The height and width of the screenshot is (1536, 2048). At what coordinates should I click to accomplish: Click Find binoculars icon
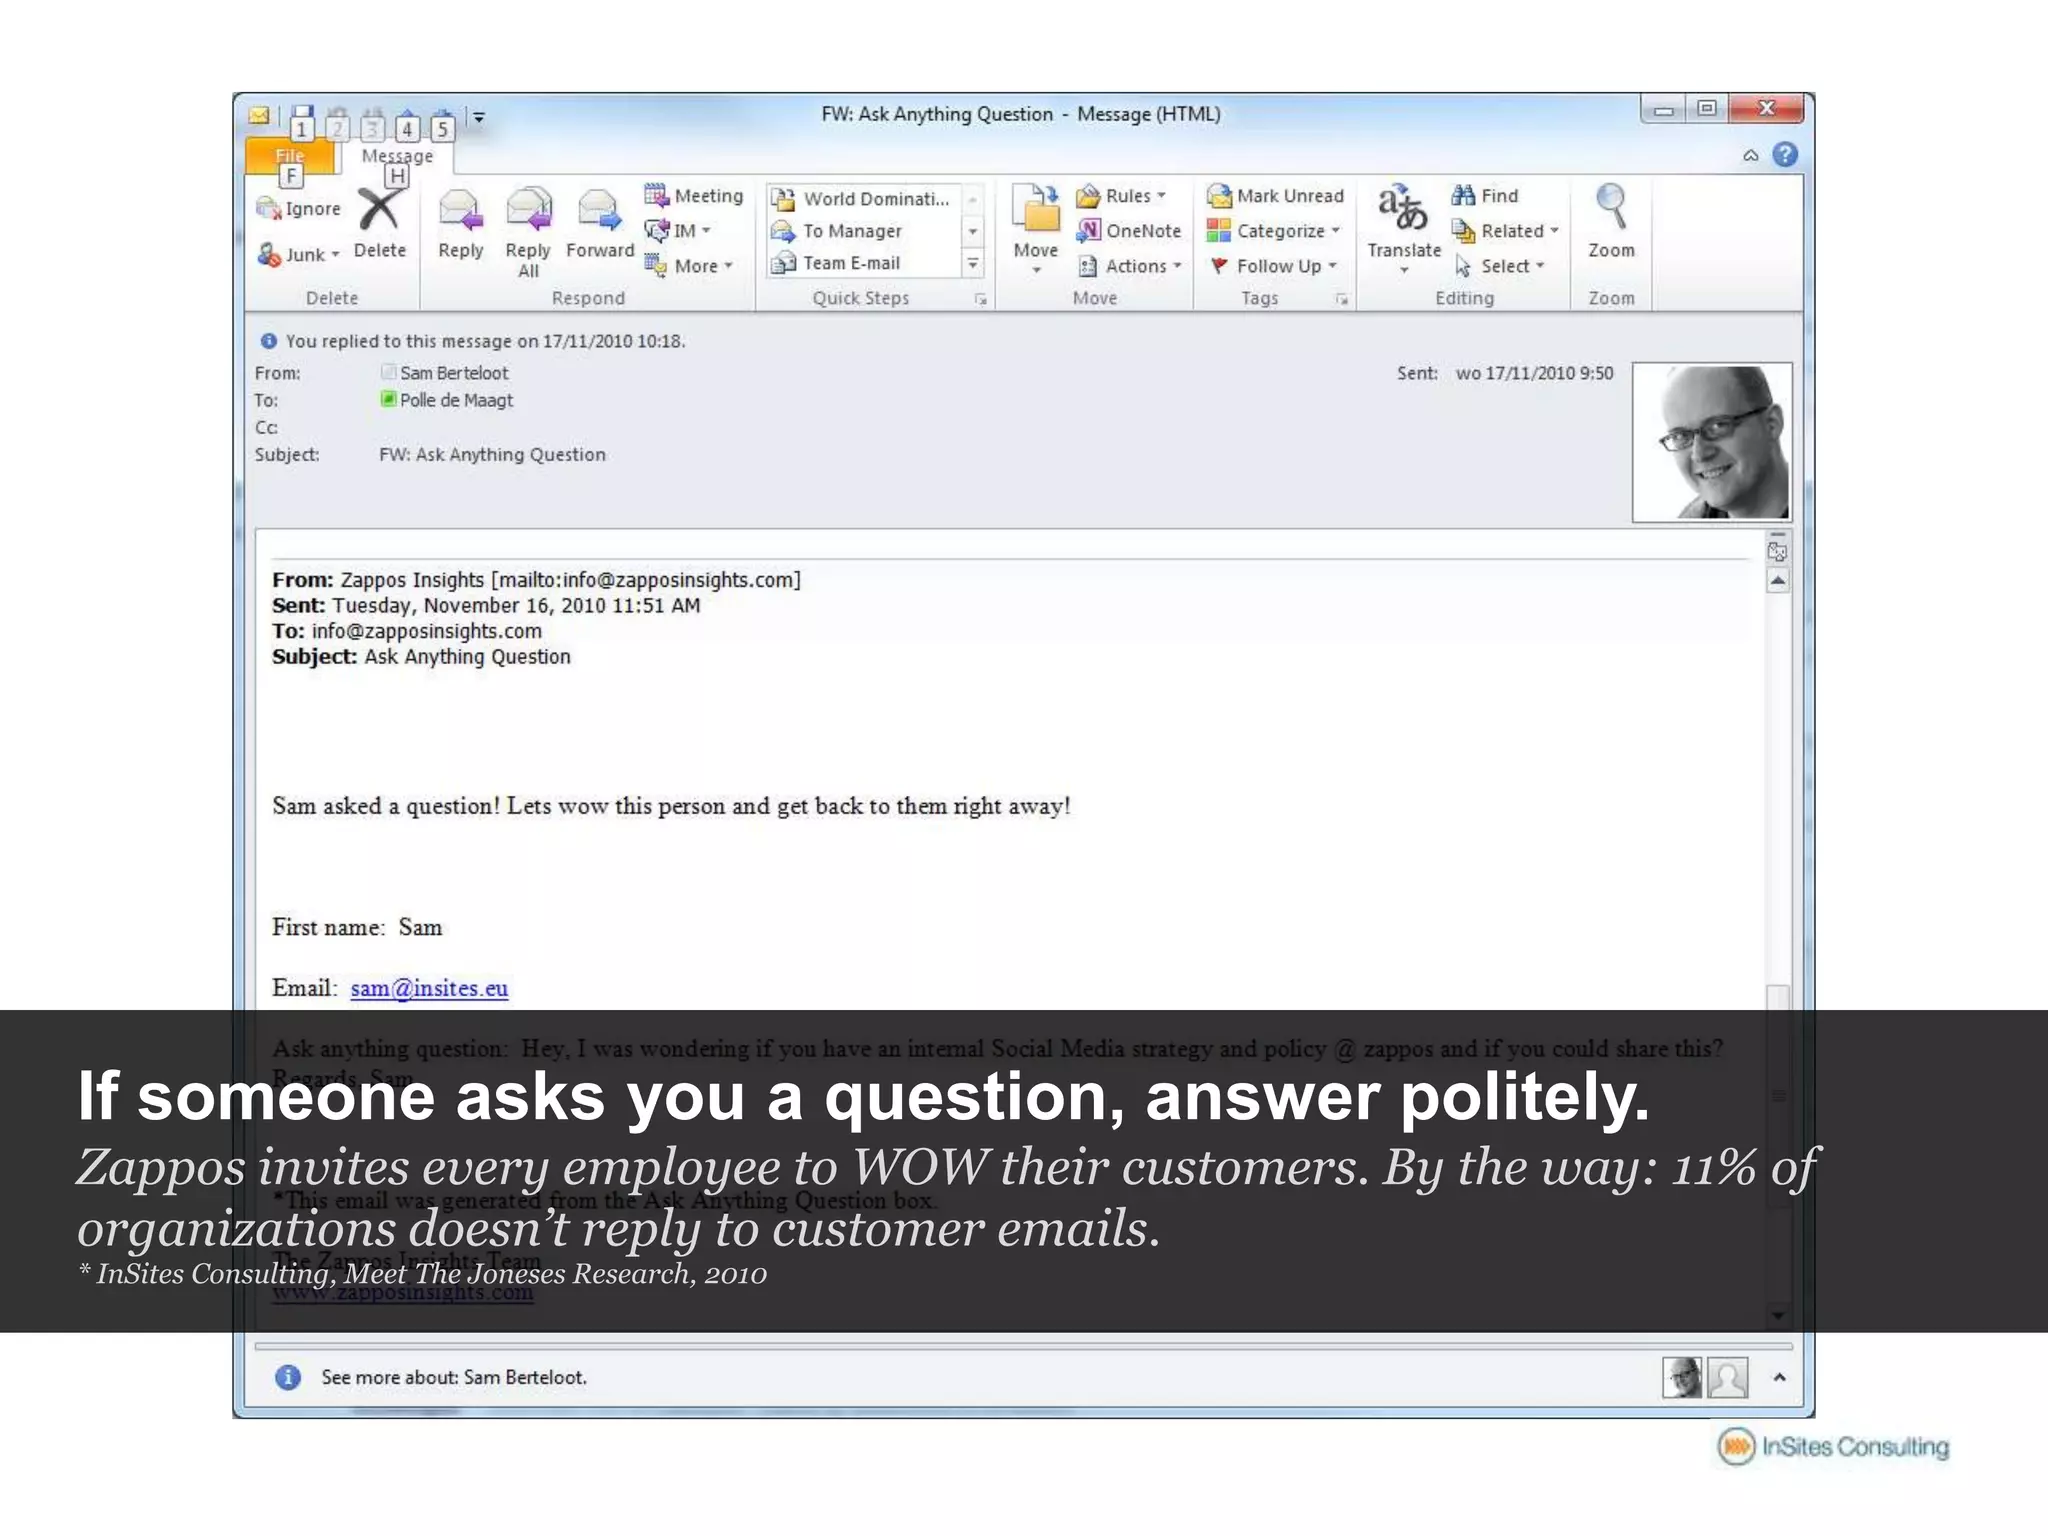point(1485,195)
